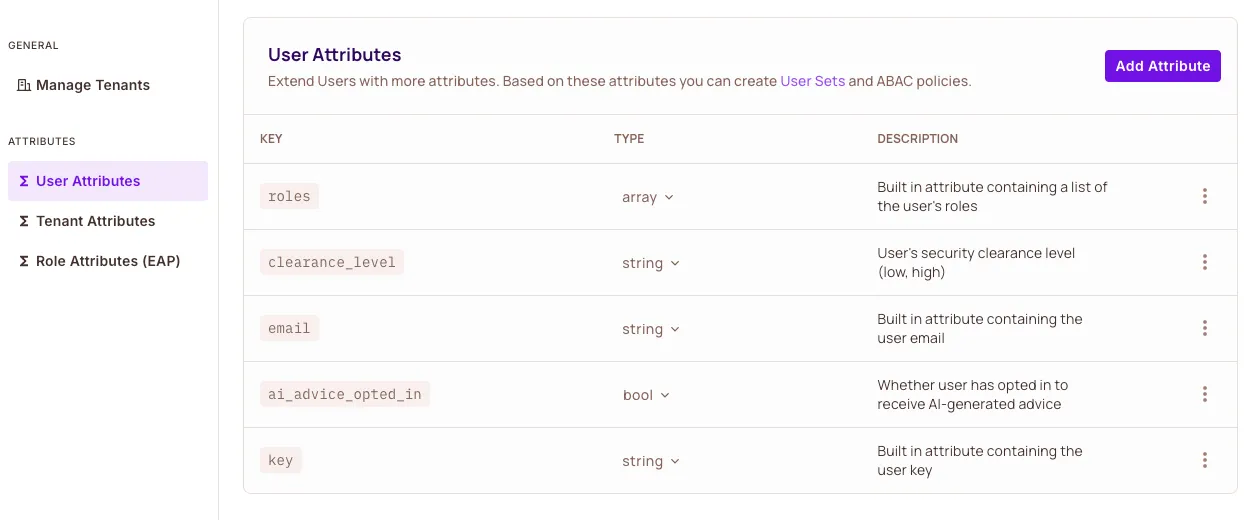The height and width of the screenshot is (520, 1252).
Task: Open the three-dot menu for roles row
Action: (x=1204, y=197)
